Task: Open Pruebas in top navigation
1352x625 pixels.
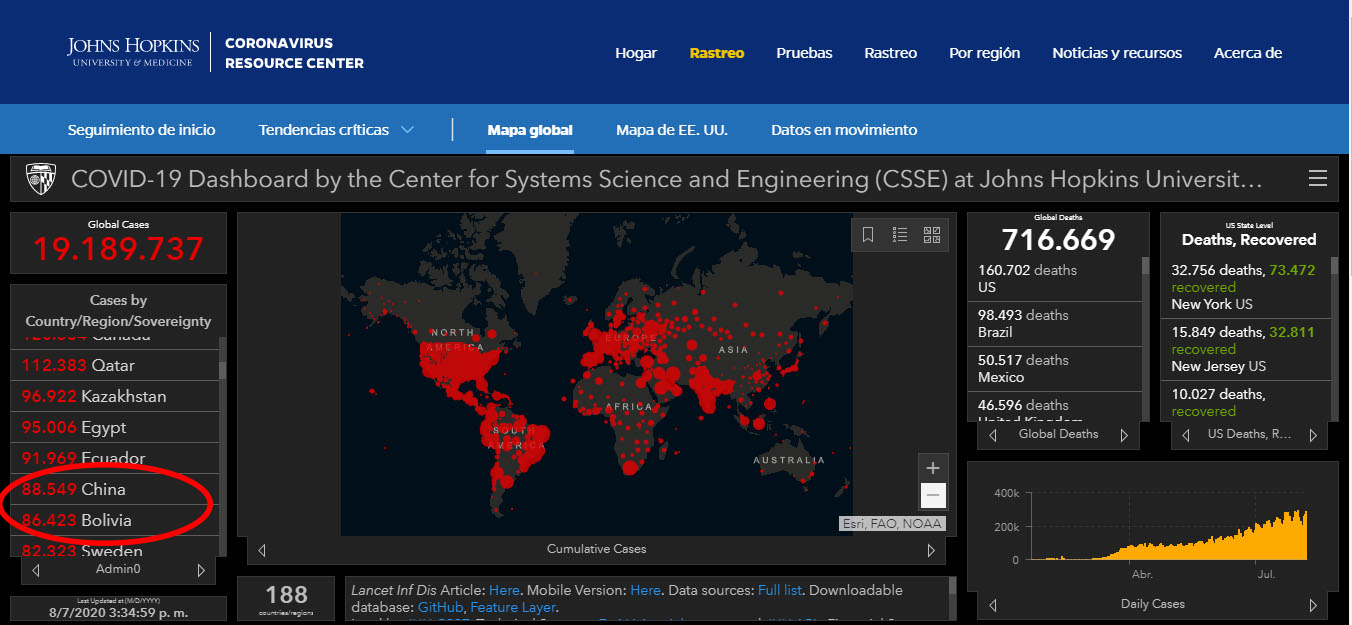Action: (804, 53)
